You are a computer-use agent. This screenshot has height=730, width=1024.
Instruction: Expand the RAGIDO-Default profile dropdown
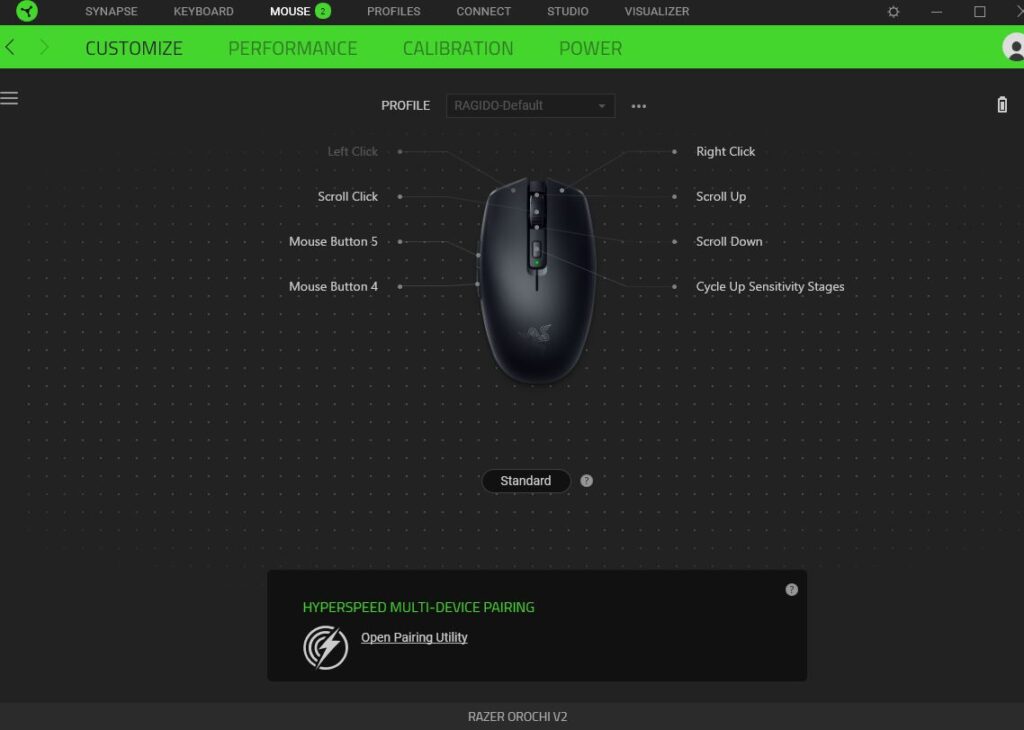(x=530, y=106)
